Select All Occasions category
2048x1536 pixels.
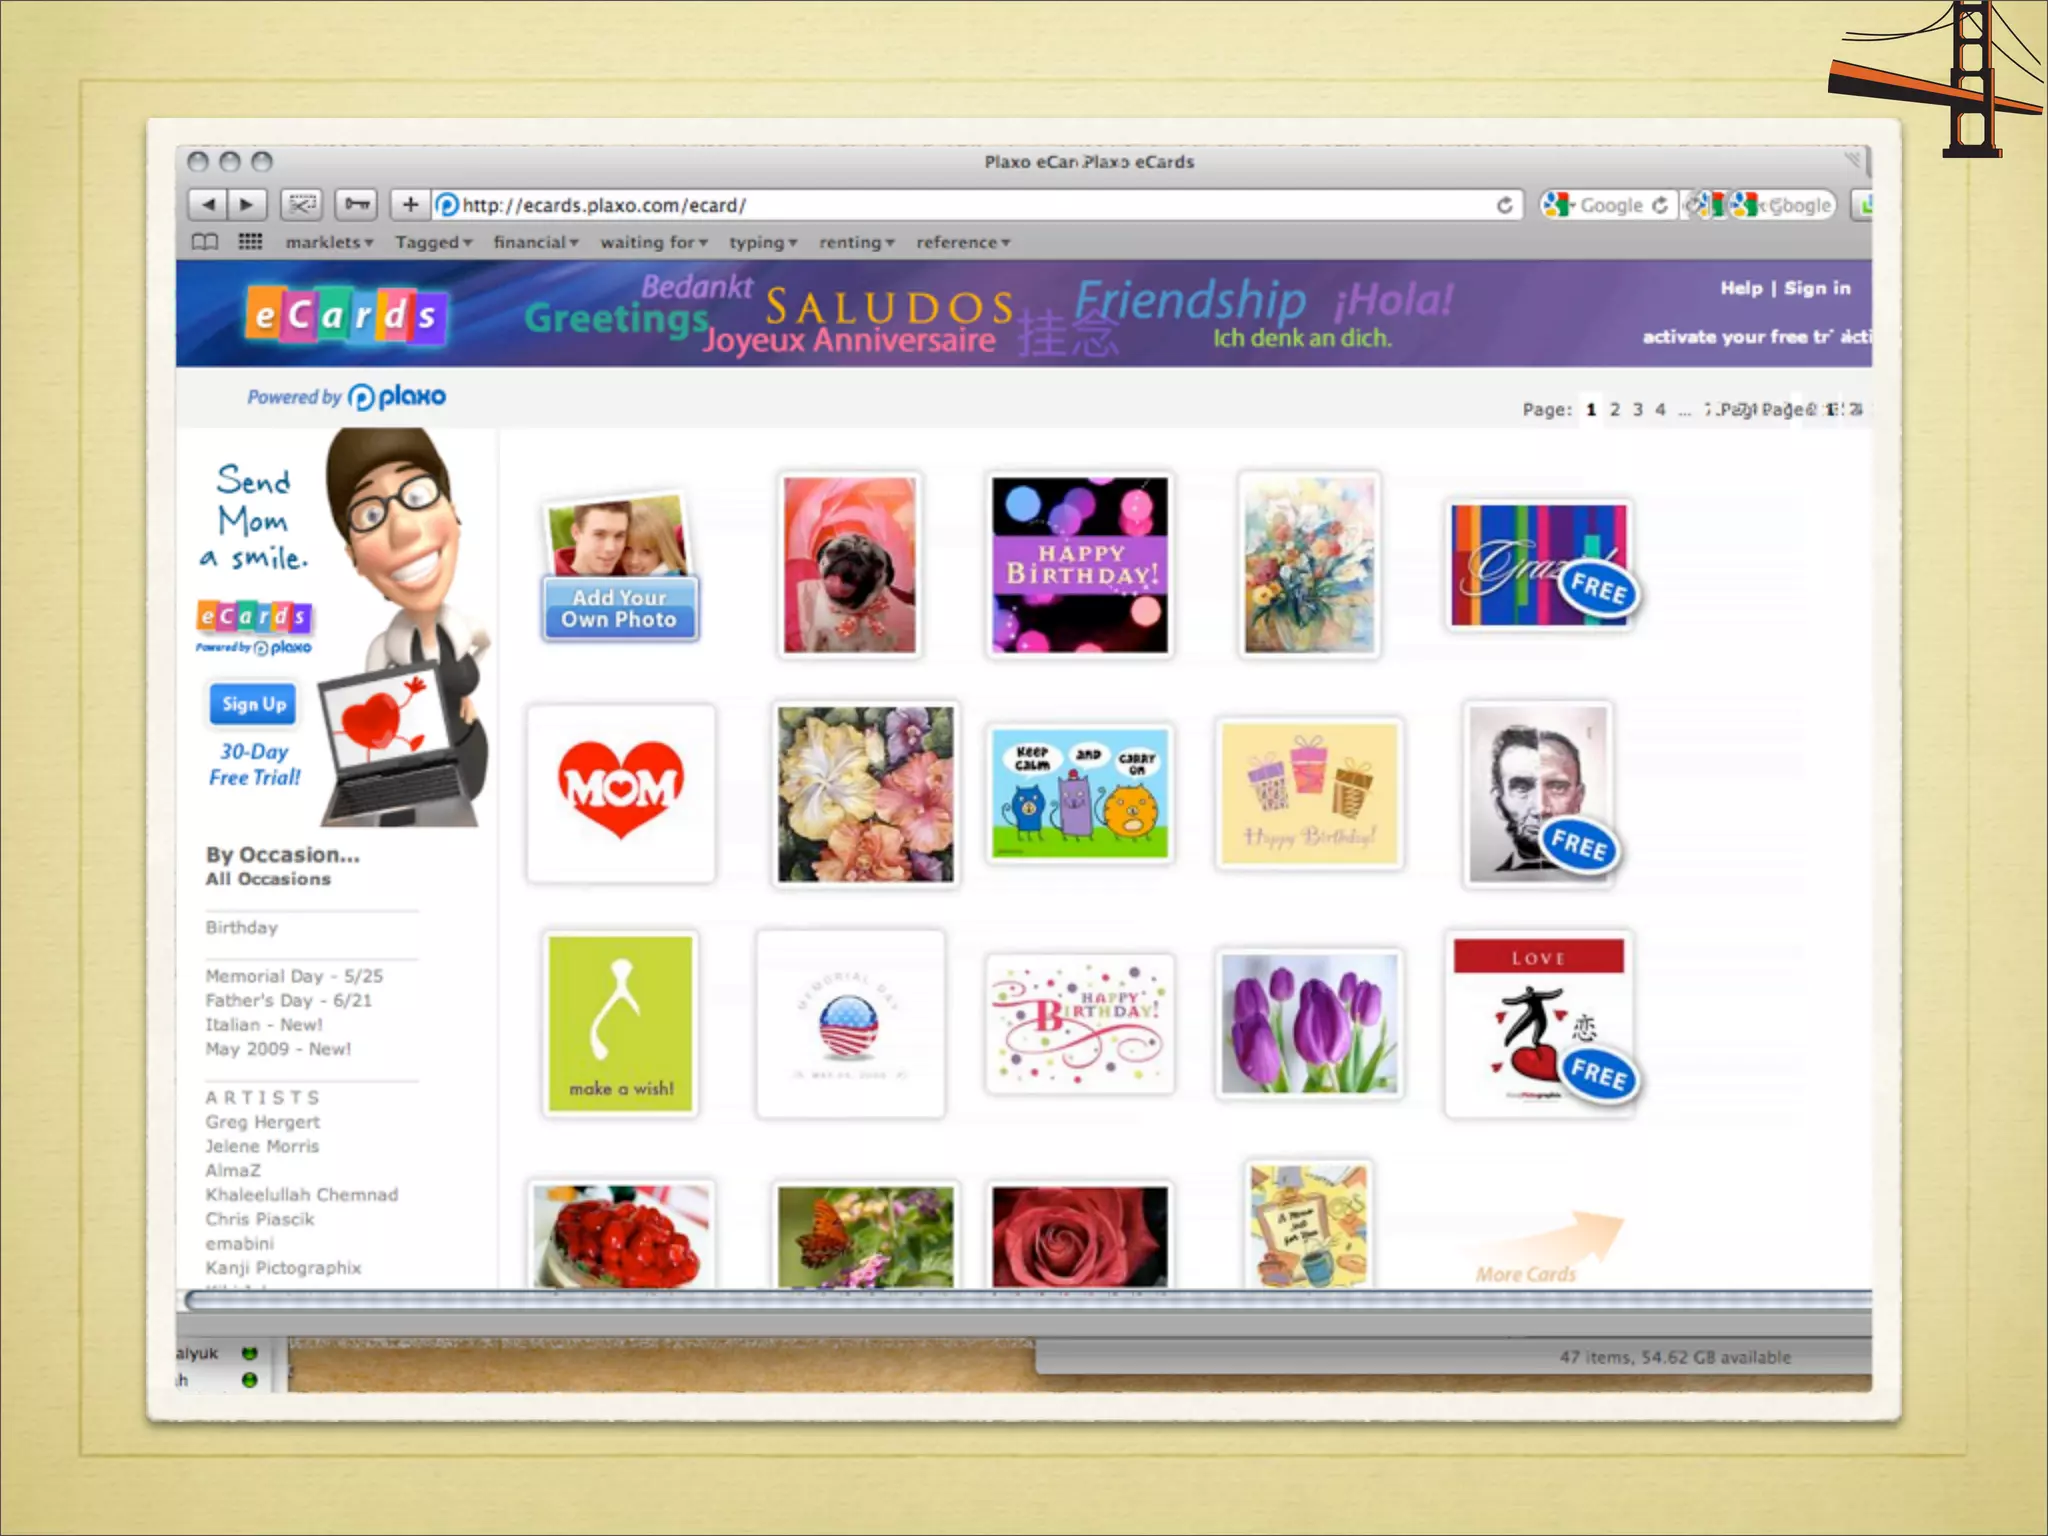(x=268, y=879)
